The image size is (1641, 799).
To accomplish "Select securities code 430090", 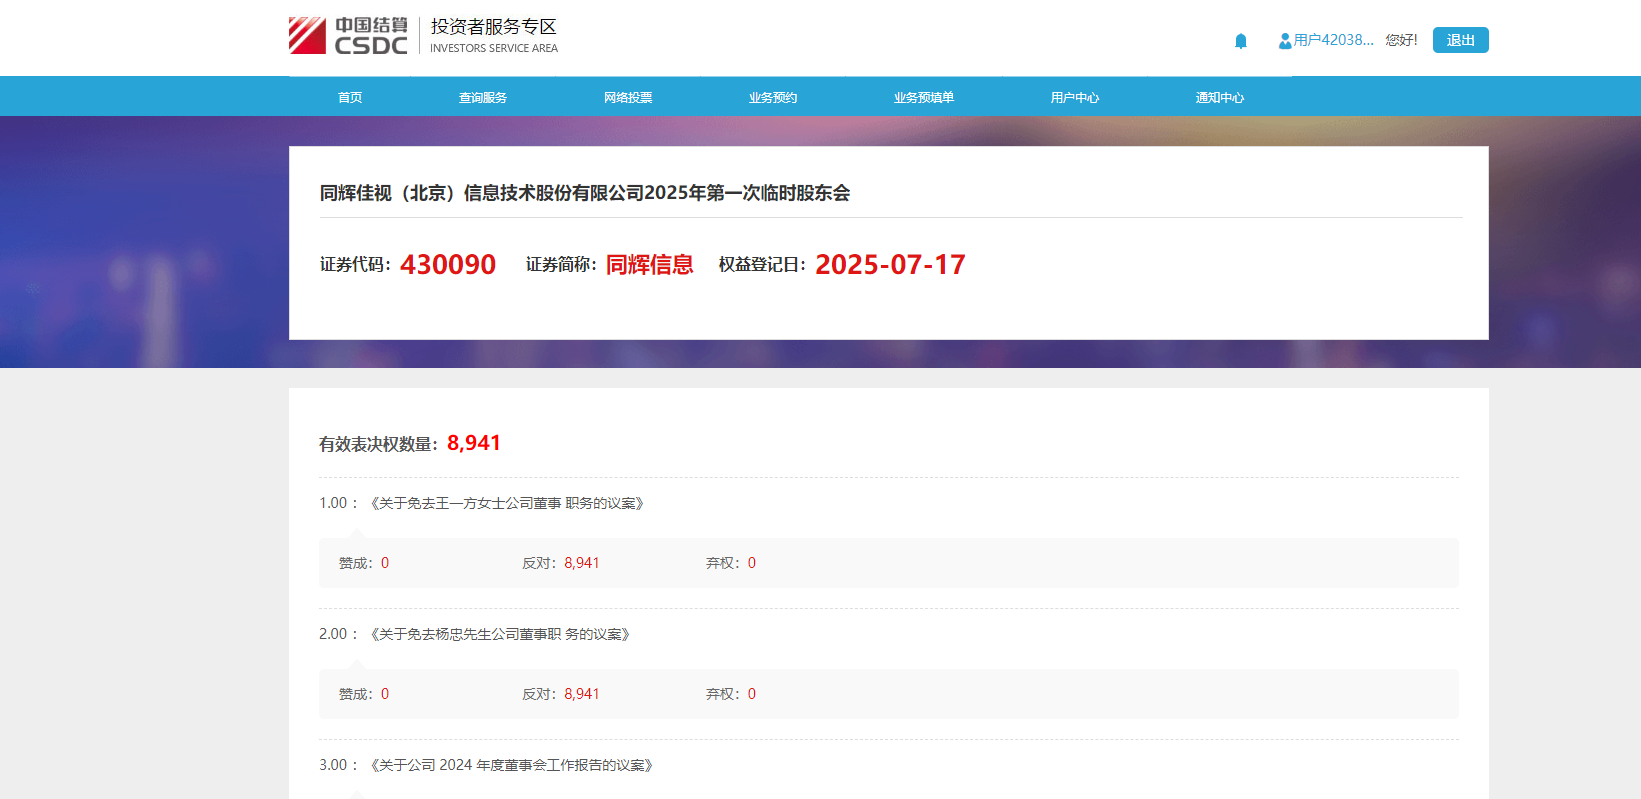I will pyautogui.click(x=448, y=264).
